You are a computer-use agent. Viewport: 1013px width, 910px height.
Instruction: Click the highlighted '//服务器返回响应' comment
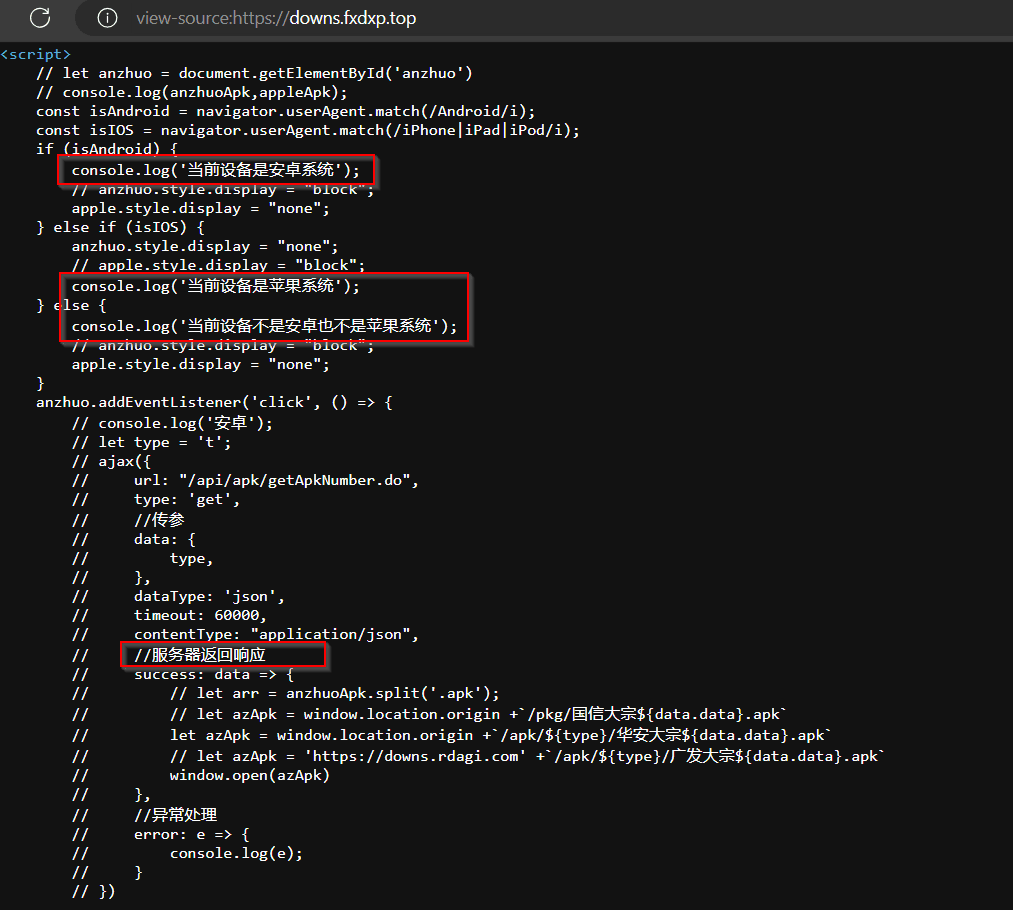tap(200, 656)
